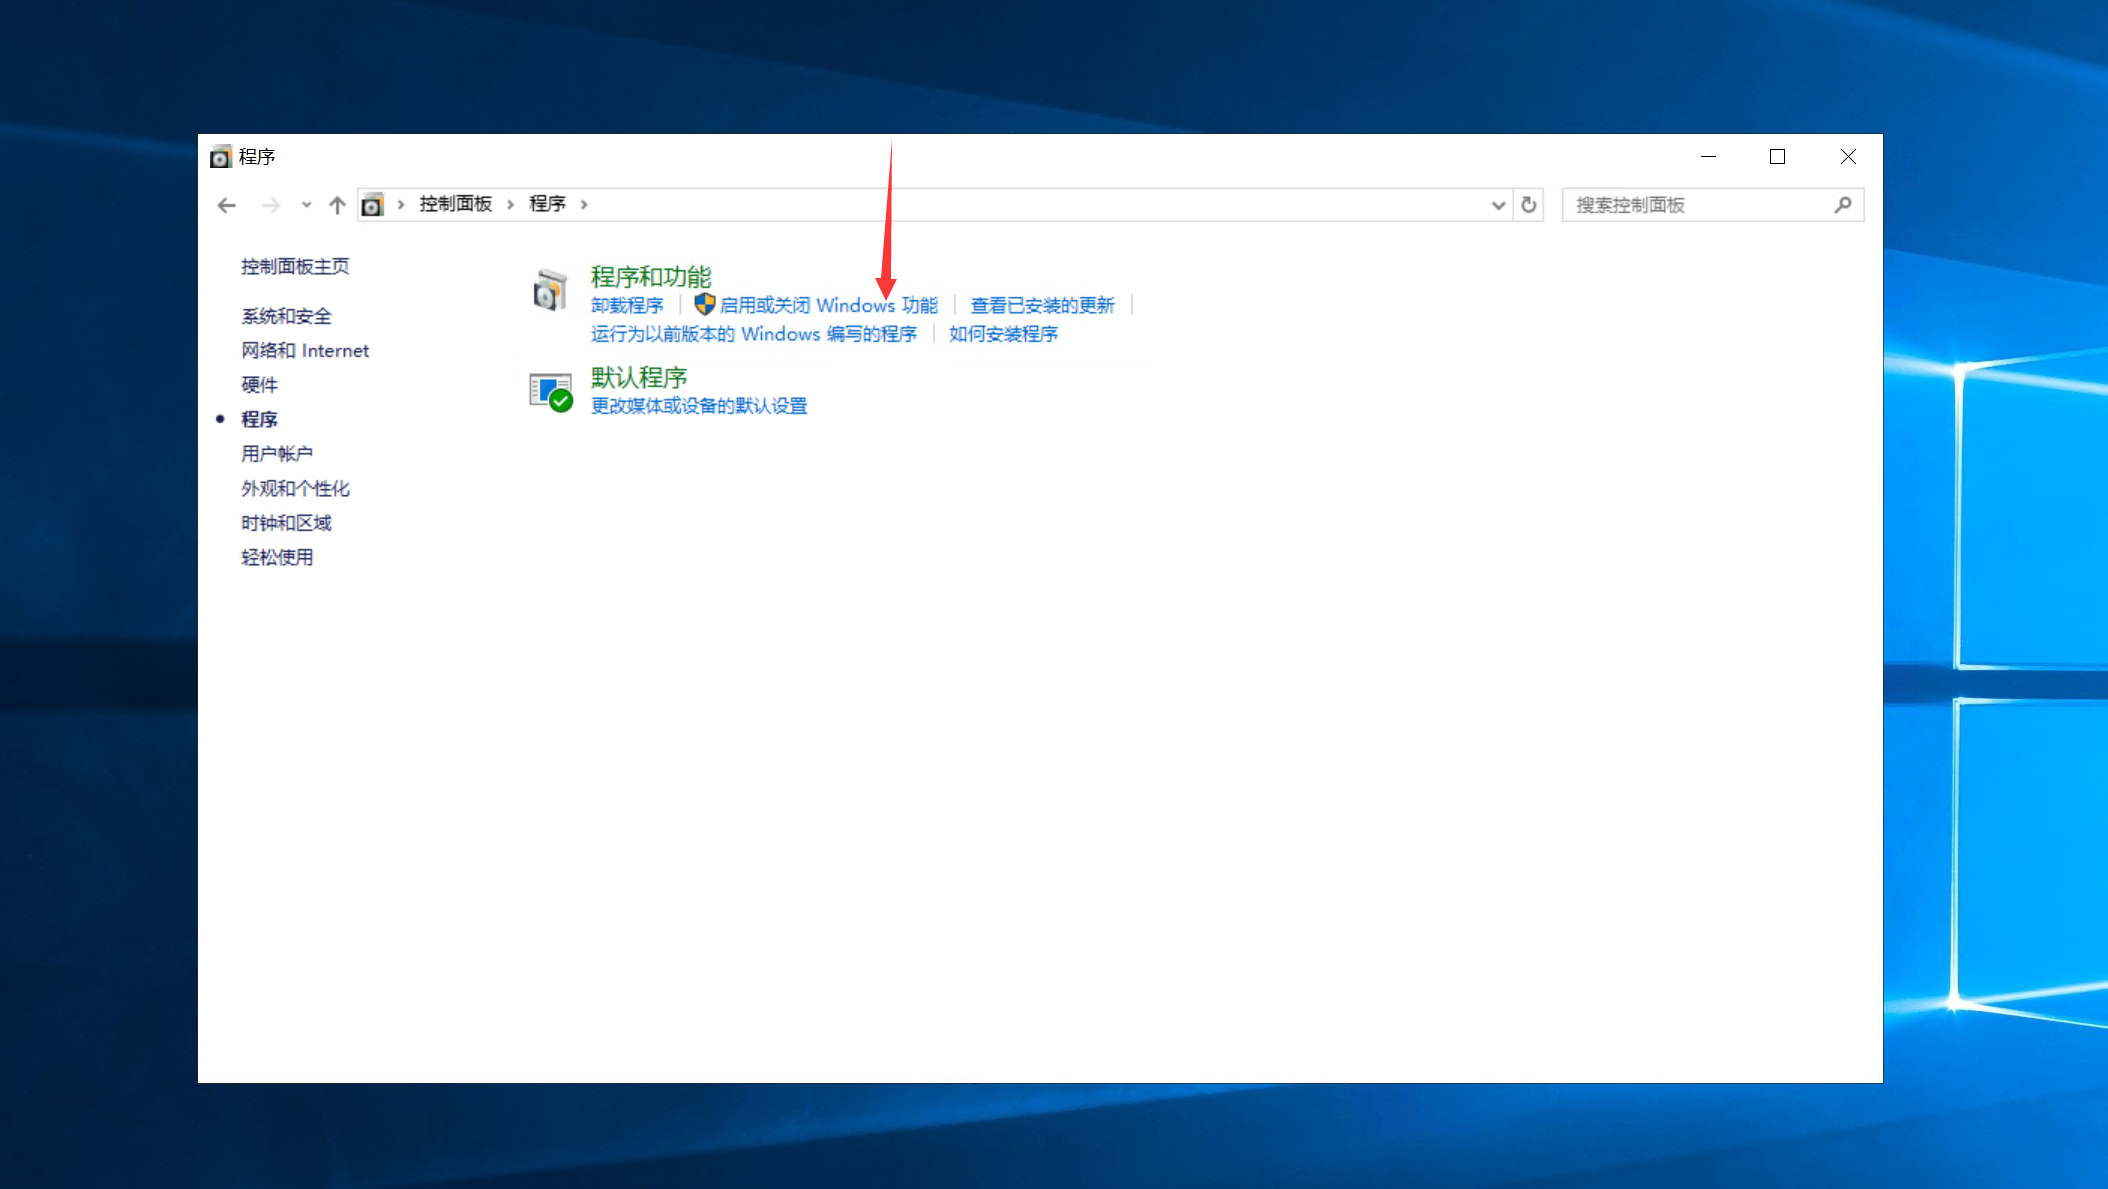The height and width of the screenshot is (1189, 2108).
Task: Open 启用或关闭 Windows 功能 link
Action: click(828, 305)
